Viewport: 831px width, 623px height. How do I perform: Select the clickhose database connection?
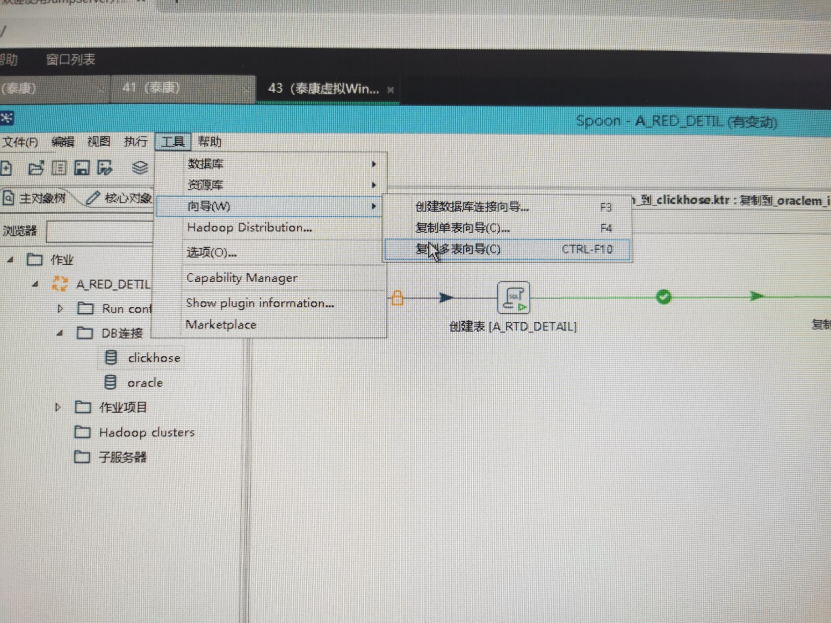[154, 358]
